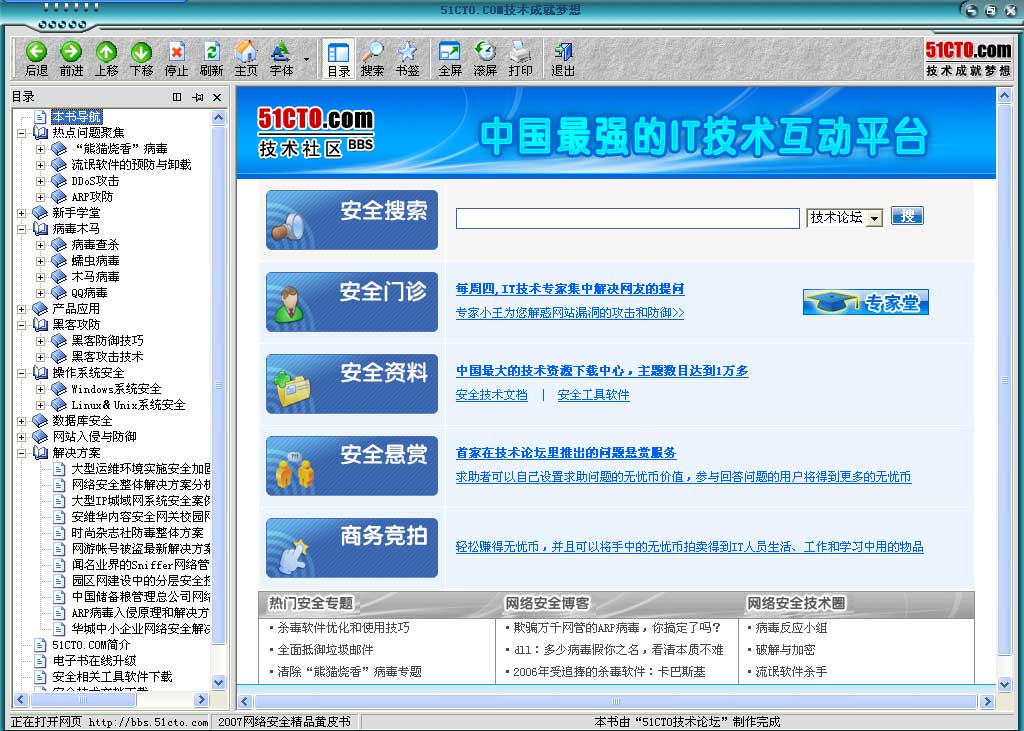The height and width of the screenshot is (731, 1024).
Task: Click the 搜 search button
Action: click(x=908, y=216)
